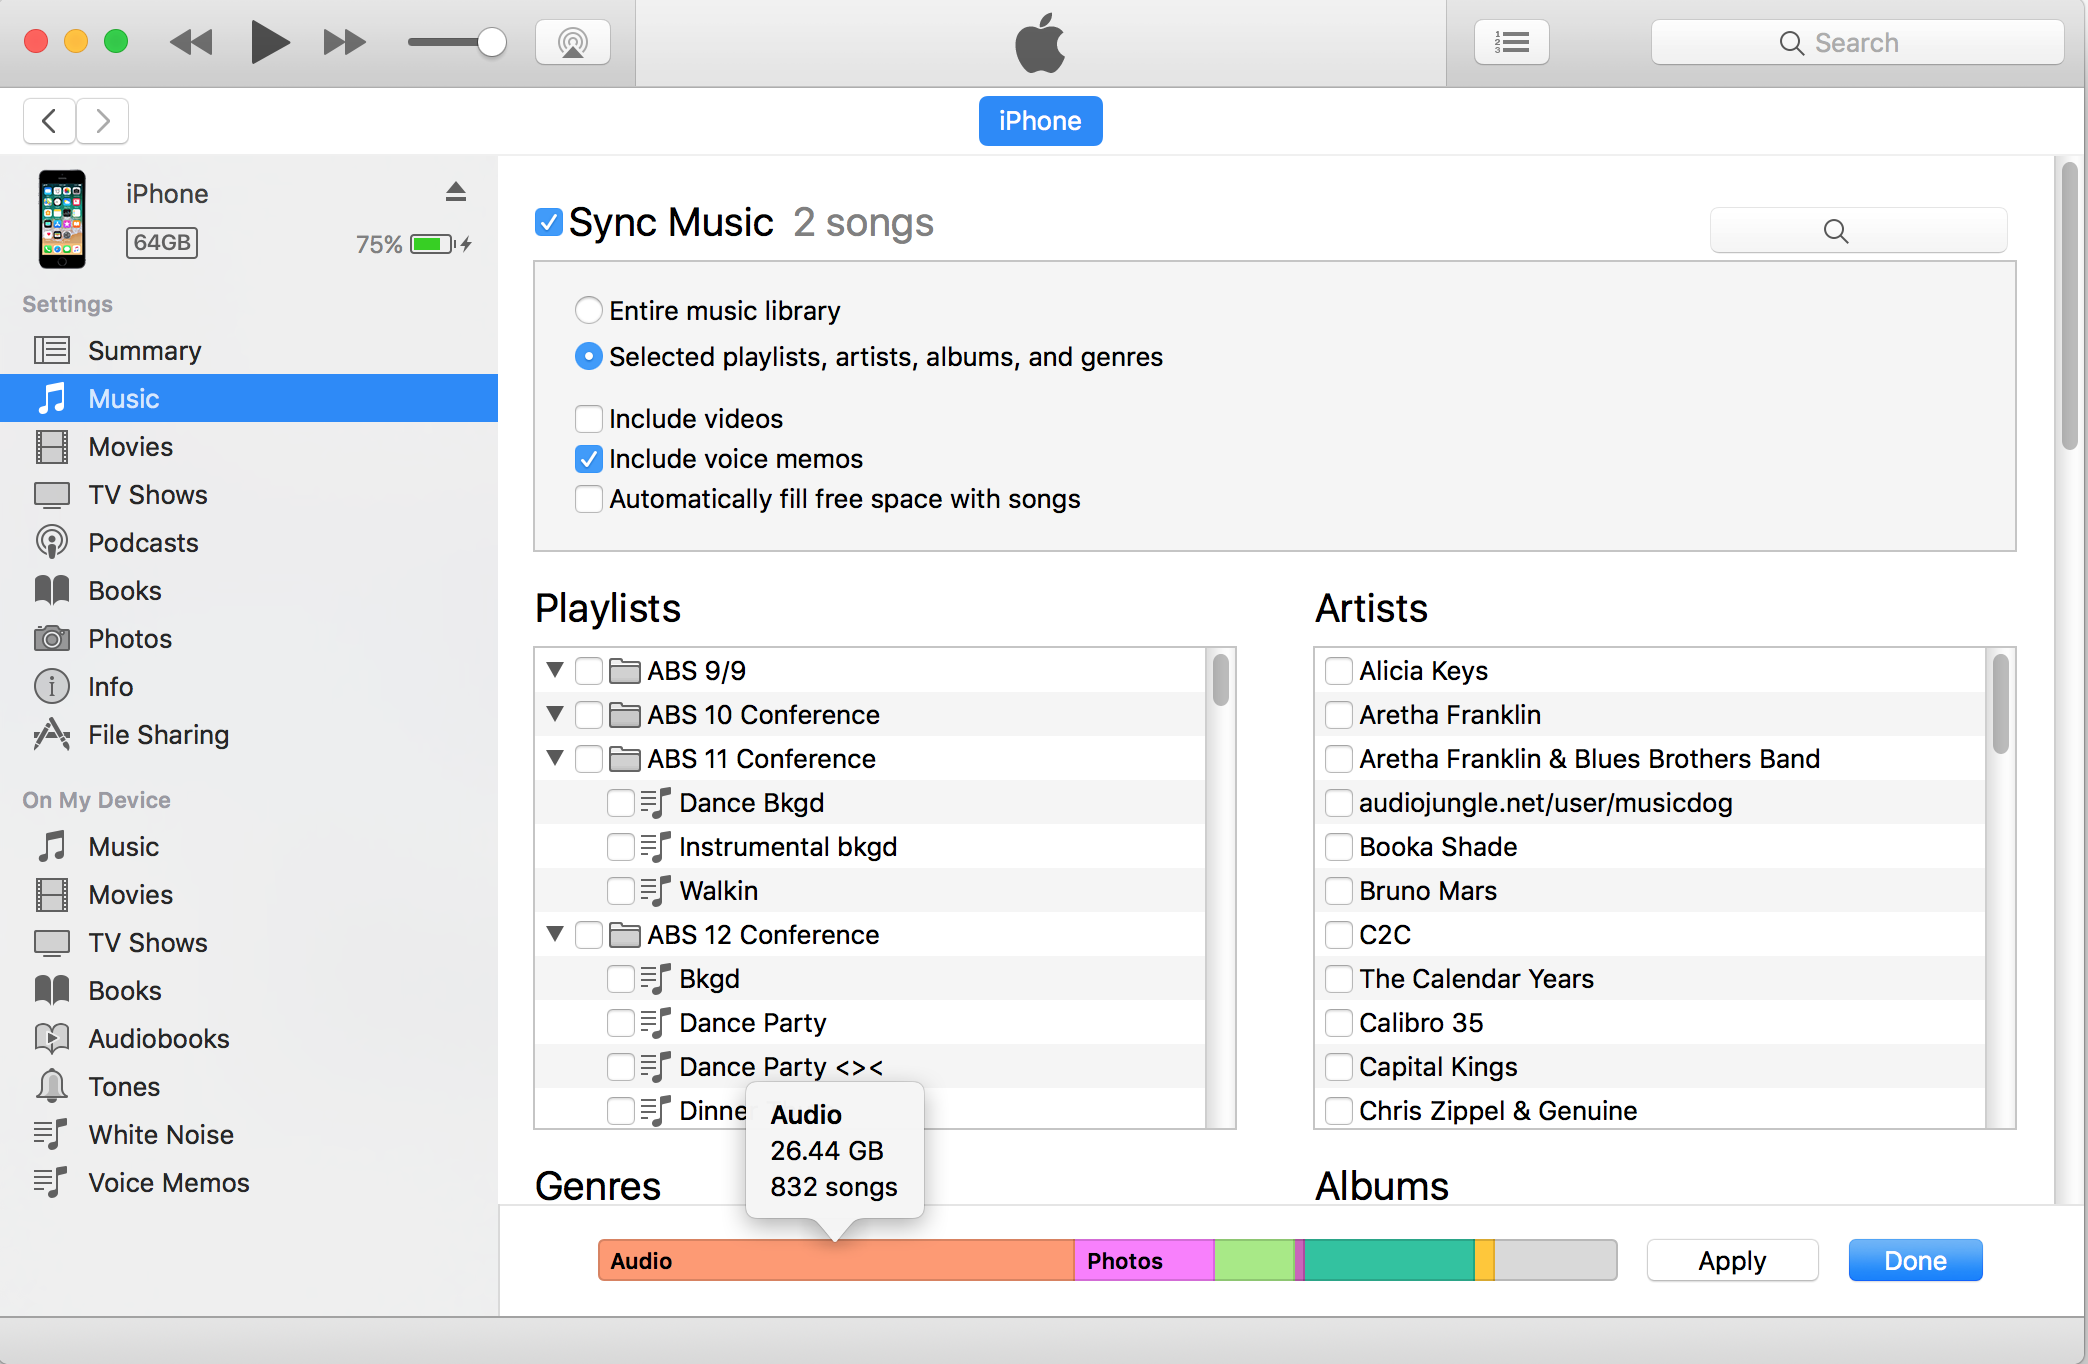The image size is (2088, 1364).
Task: Click the Photos camera icon in sidebar
Action: pyautogui.click(x=52, y=638)
